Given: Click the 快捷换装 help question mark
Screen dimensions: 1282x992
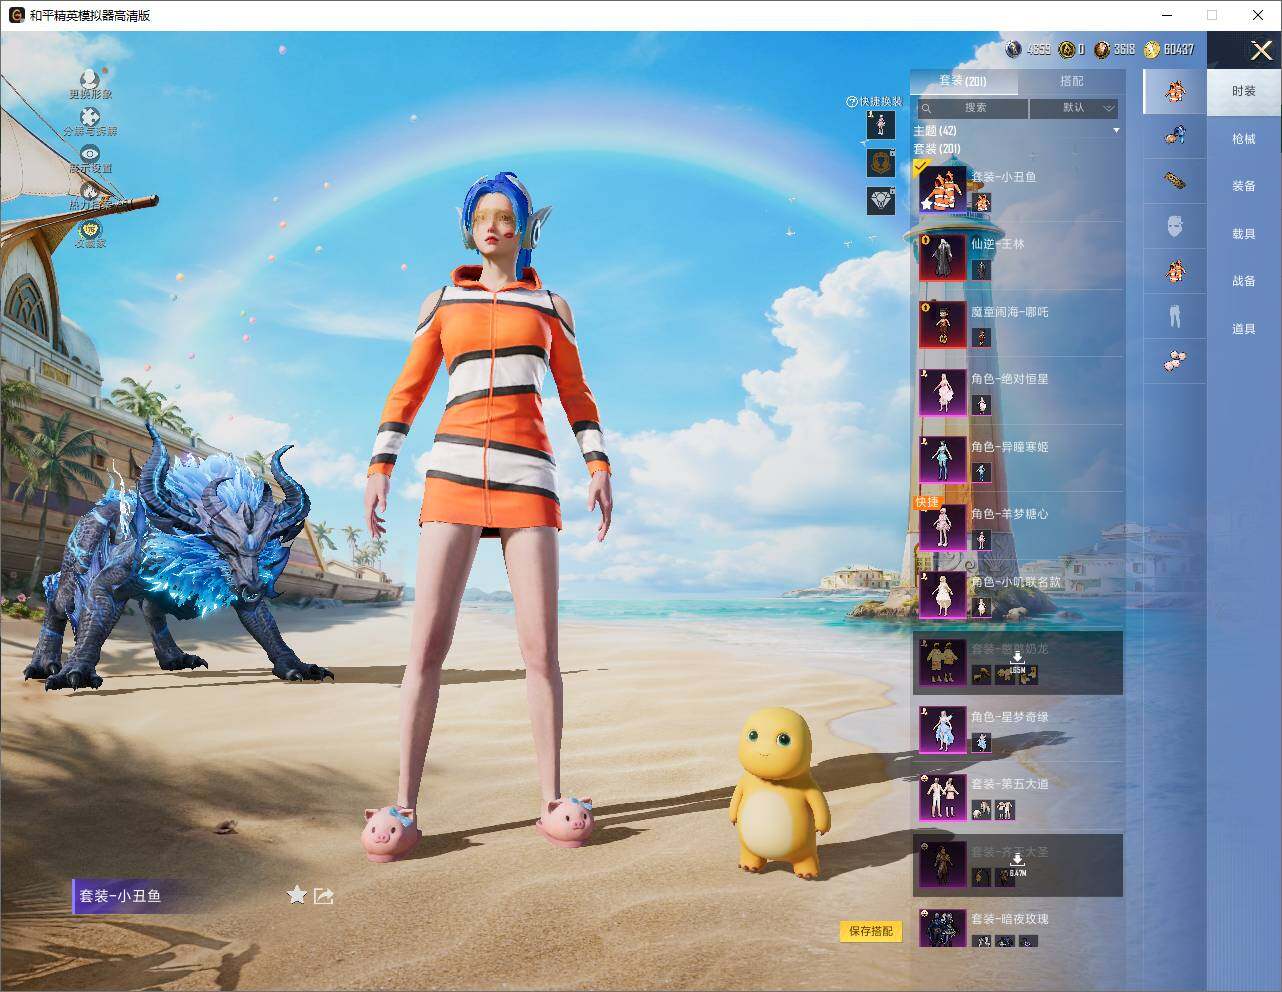Looking at the screenshot, I should tap(852, 101).
